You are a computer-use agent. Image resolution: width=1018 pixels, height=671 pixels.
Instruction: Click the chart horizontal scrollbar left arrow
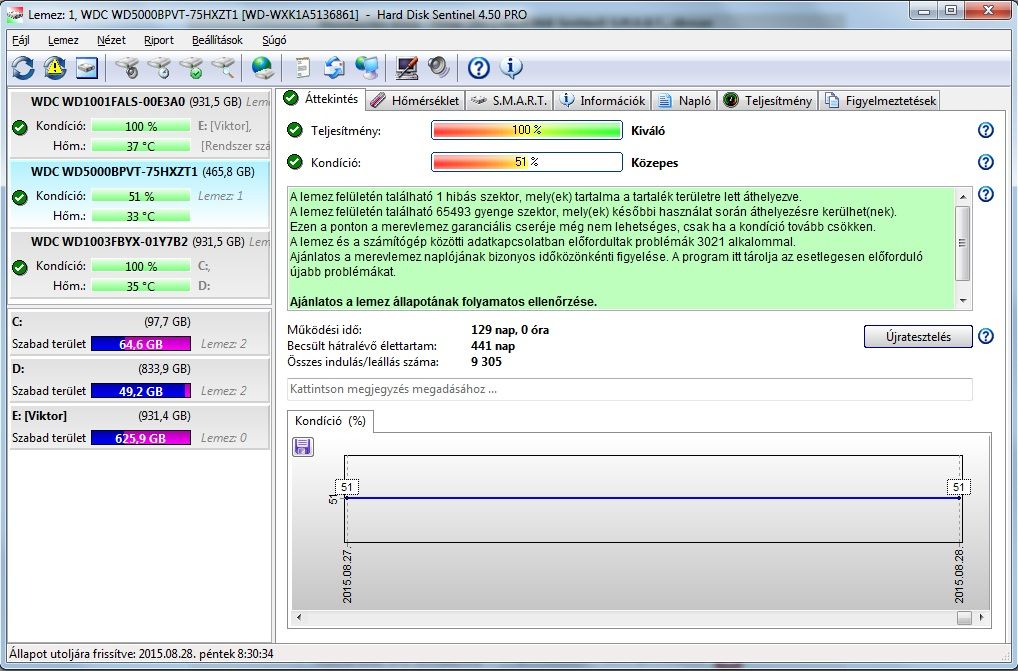click(x=299, y=617)
